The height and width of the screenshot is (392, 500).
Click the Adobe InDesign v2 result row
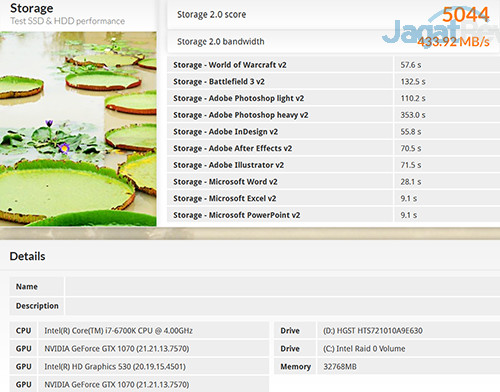tap(333, 131)
